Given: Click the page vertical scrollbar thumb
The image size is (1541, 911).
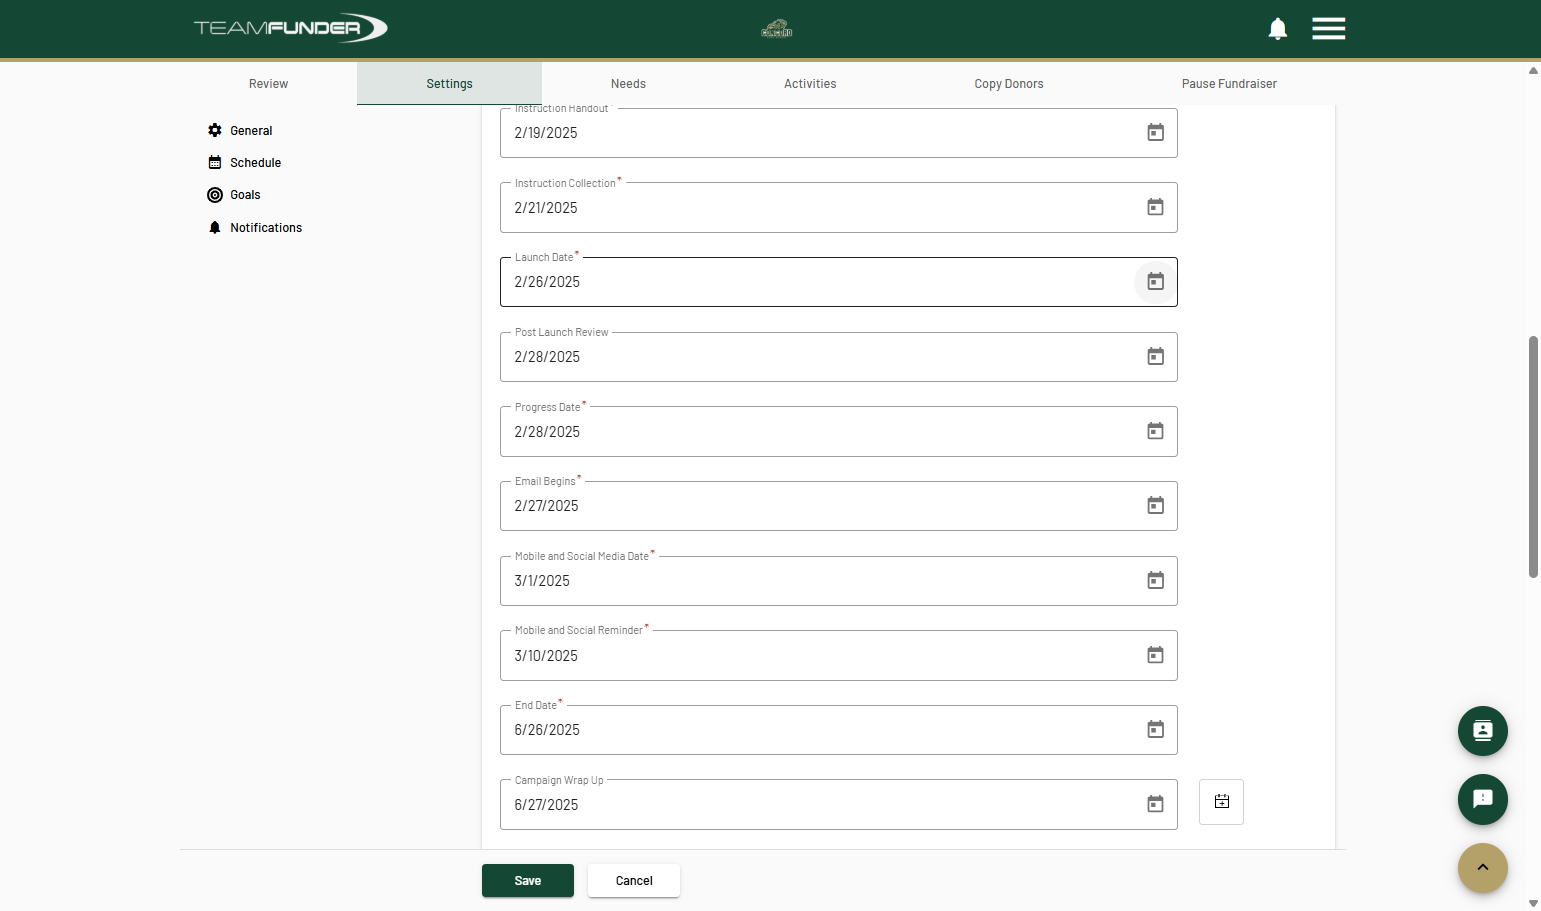Looking at the screenshot, I should [1533, 457].
